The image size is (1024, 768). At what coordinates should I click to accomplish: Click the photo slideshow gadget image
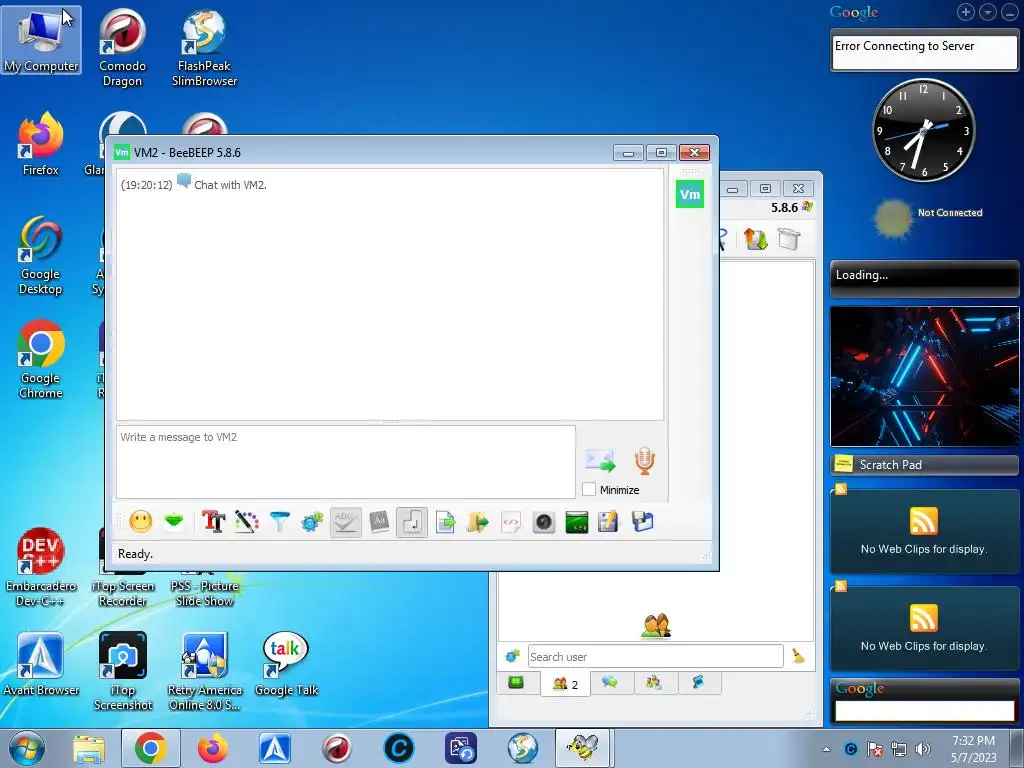pos(924,376)
